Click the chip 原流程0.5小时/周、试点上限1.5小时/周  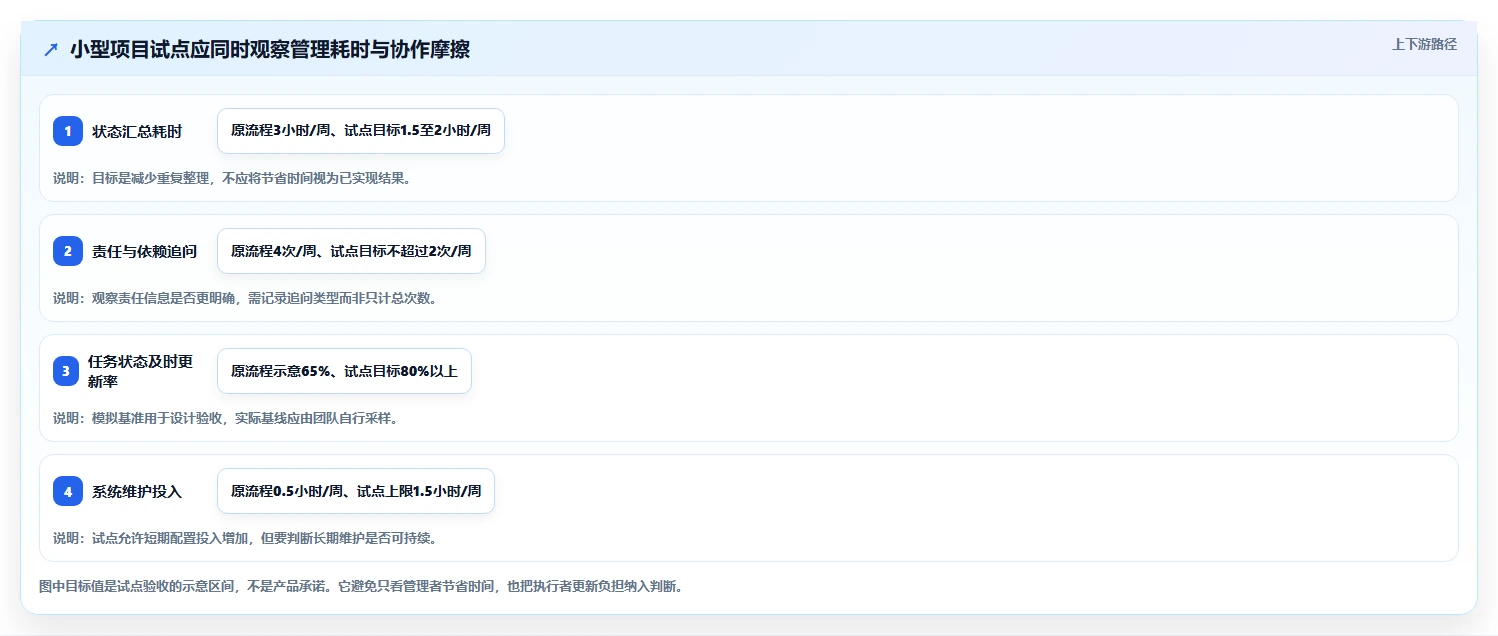click(x=356, y=491)
